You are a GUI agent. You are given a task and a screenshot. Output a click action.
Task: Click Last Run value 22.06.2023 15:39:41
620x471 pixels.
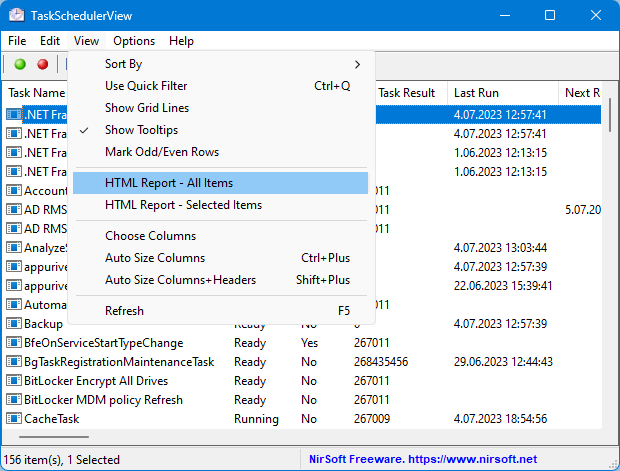pos(503,286)
